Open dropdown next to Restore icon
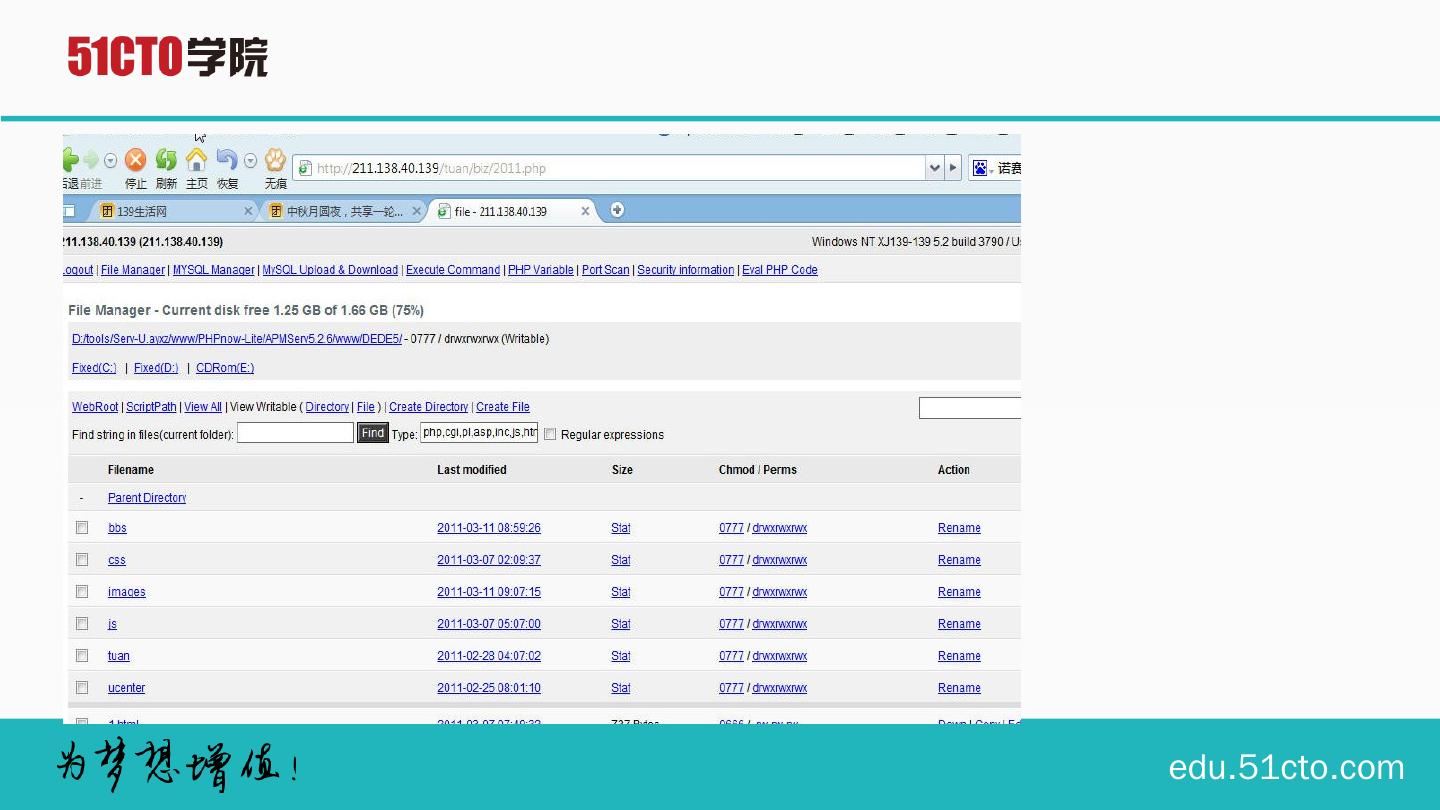 (250, 161)
